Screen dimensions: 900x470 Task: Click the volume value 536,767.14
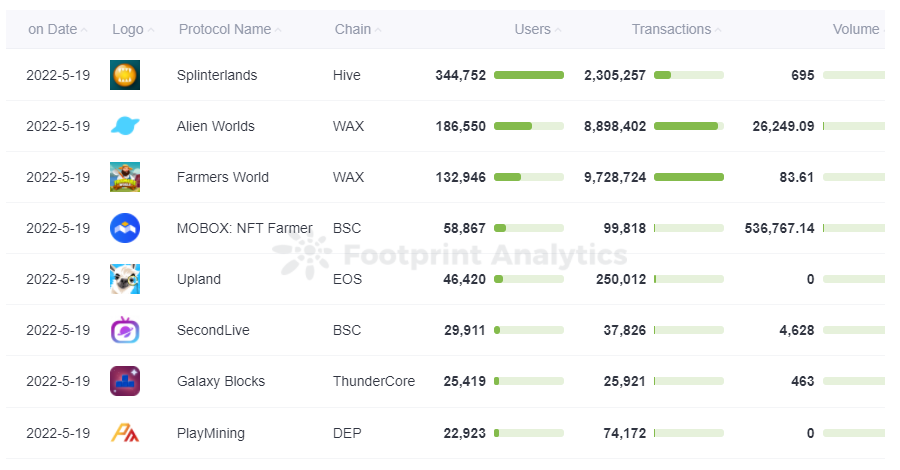tap(779, 228)
